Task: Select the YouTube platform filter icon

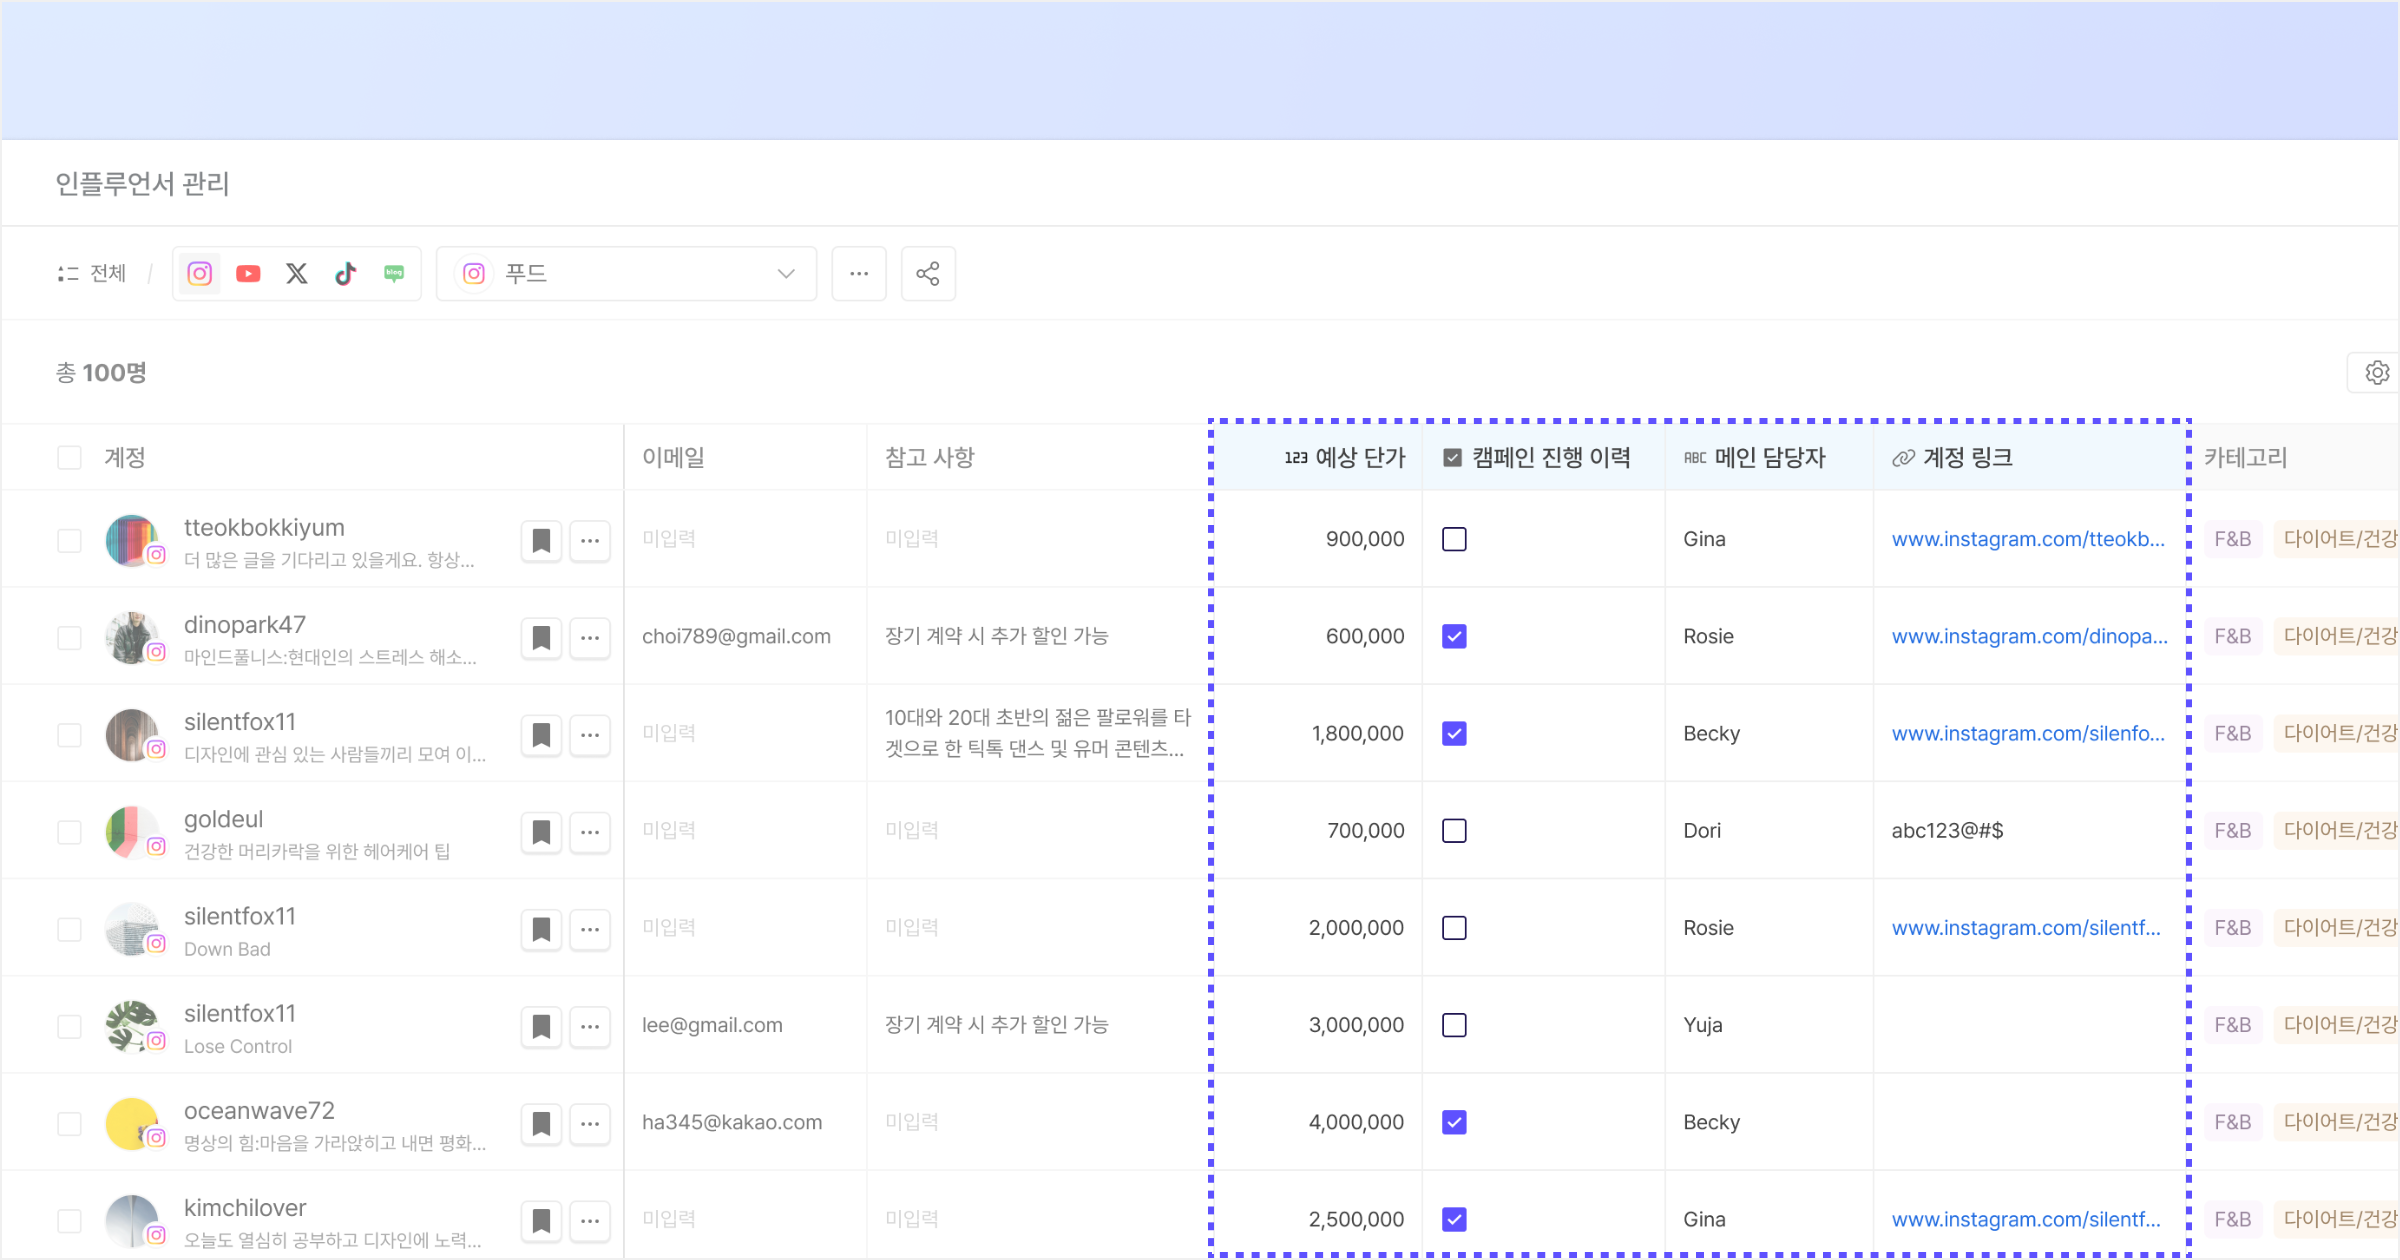Action: pyautogui.click(x=248, y=274)
